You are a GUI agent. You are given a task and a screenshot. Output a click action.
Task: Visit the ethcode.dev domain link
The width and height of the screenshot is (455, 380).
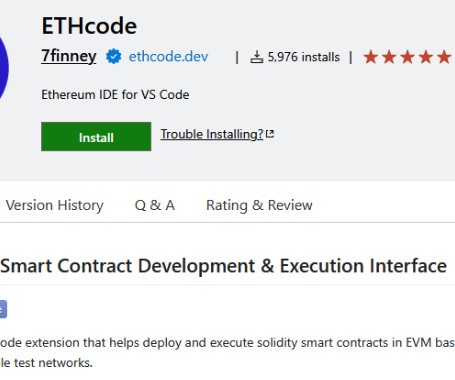click(168, 57)
